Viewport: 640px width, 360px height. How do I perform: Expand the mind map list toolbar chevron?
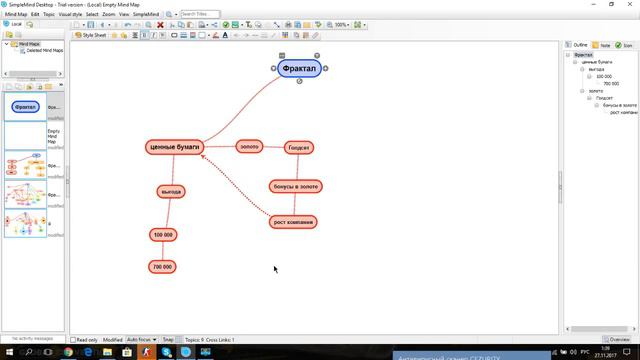click(61, 85)
